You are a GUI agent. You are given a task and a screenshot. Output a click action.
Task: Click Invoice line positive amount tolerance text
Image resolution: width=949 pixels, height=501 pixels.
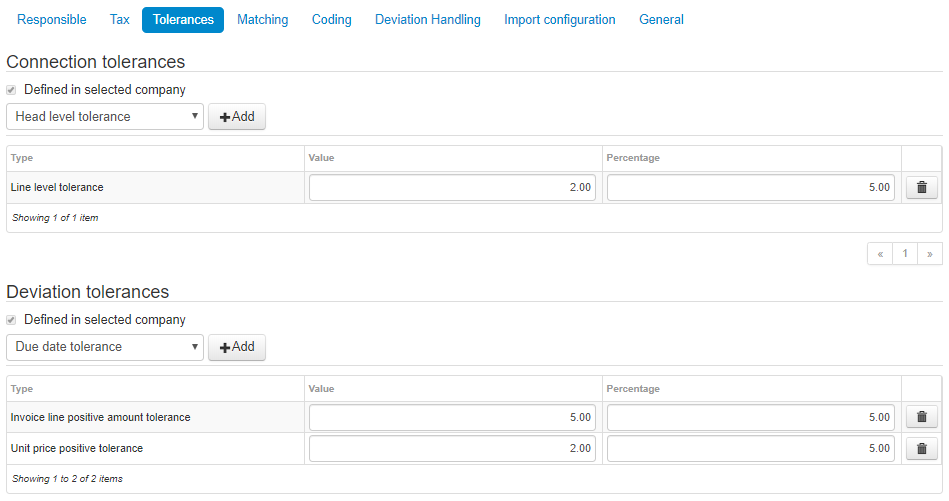tap(100, 417)
